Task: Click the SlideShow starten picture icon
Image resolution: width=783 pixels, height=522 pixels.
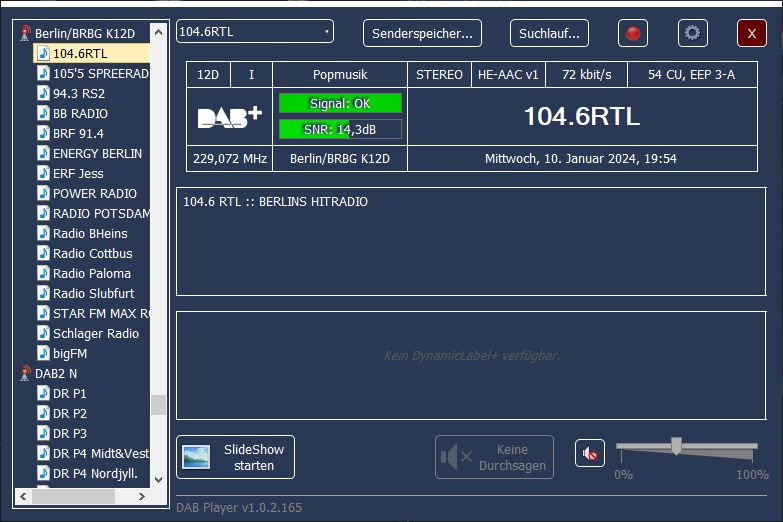Action: [196, 457]
